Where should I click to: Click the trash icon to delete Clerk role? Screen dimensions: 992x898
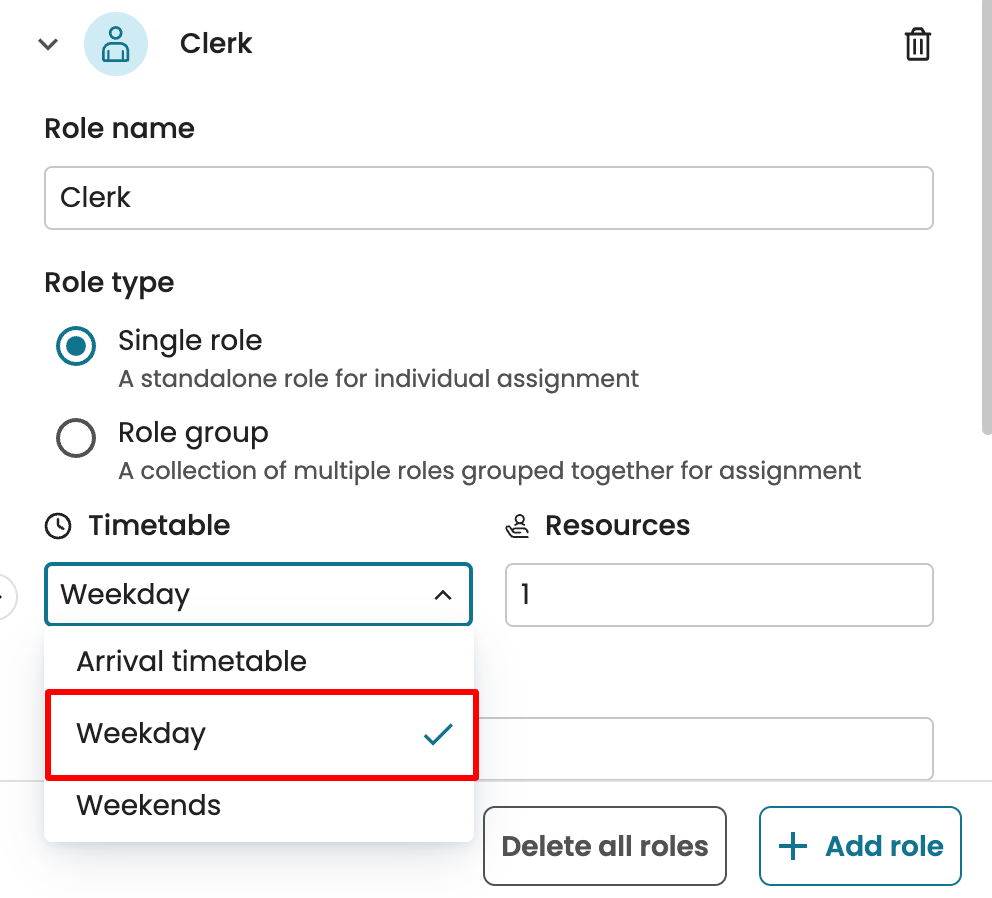tap(917, 45)
